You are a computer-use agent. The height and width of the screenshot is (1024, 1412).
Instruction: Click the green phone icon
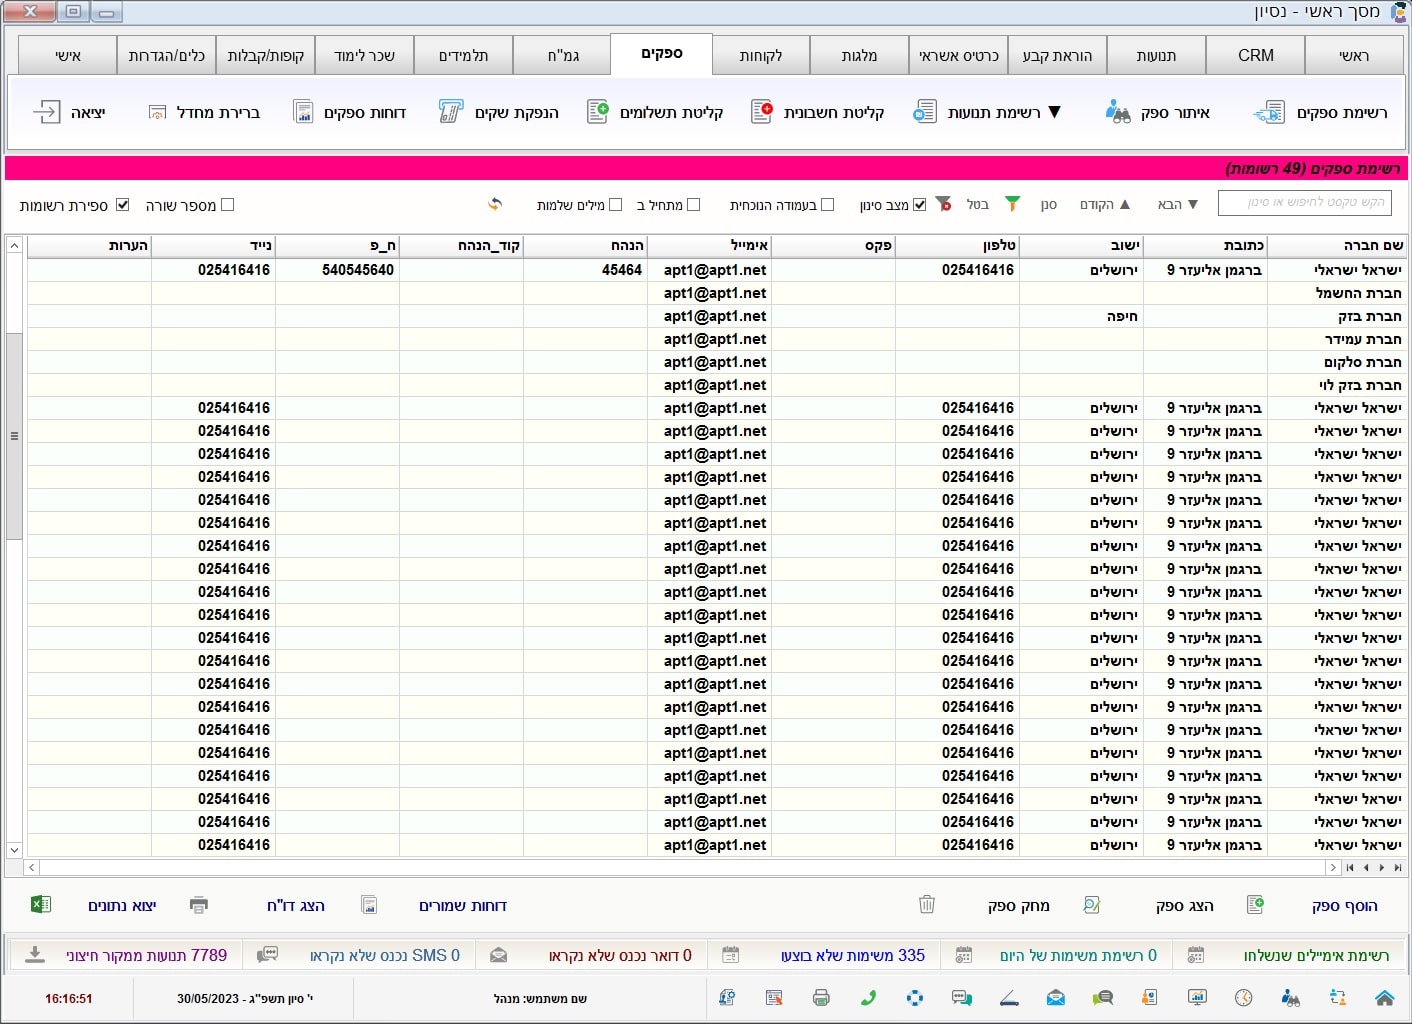coord(868,998)
